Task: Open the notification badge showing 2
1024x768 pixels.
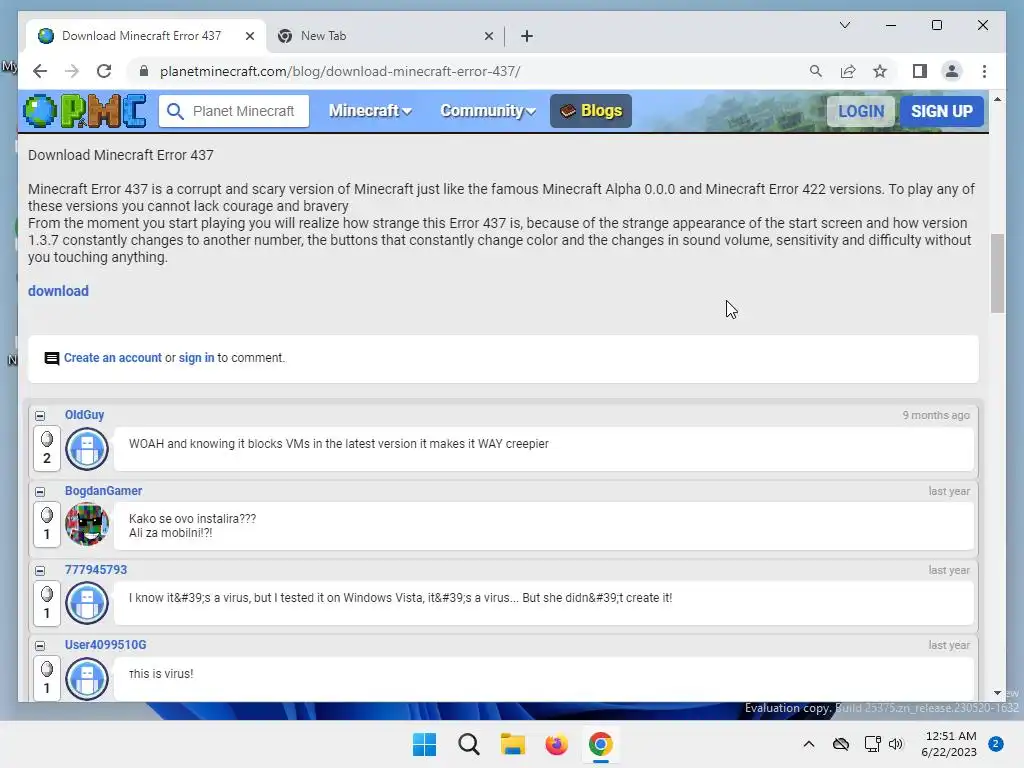Action: click(995, 744)
